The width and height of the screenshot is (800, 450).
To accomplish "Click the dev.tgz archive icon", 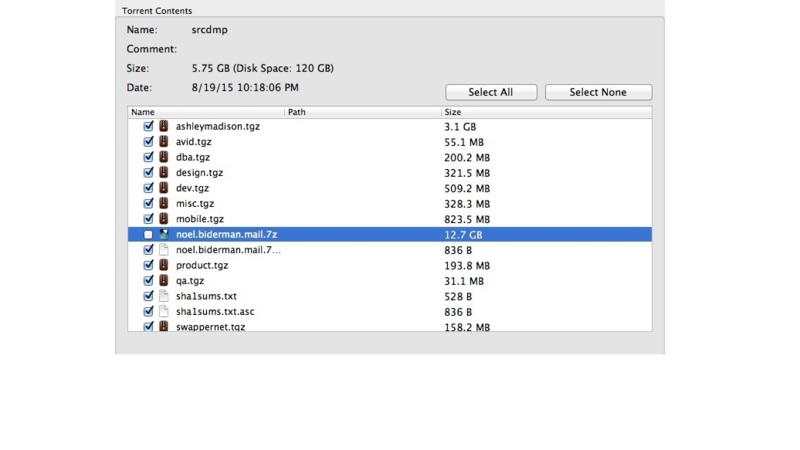I will pos(164,188).
